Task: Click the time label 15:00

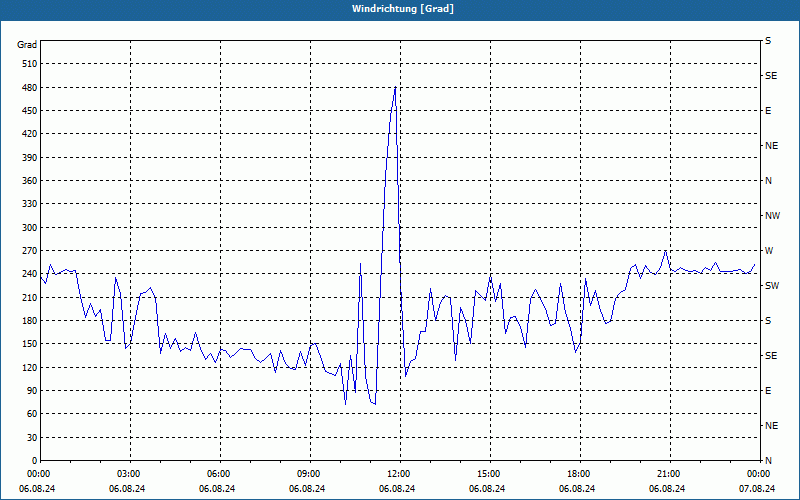Action: (x=490, y=473)
